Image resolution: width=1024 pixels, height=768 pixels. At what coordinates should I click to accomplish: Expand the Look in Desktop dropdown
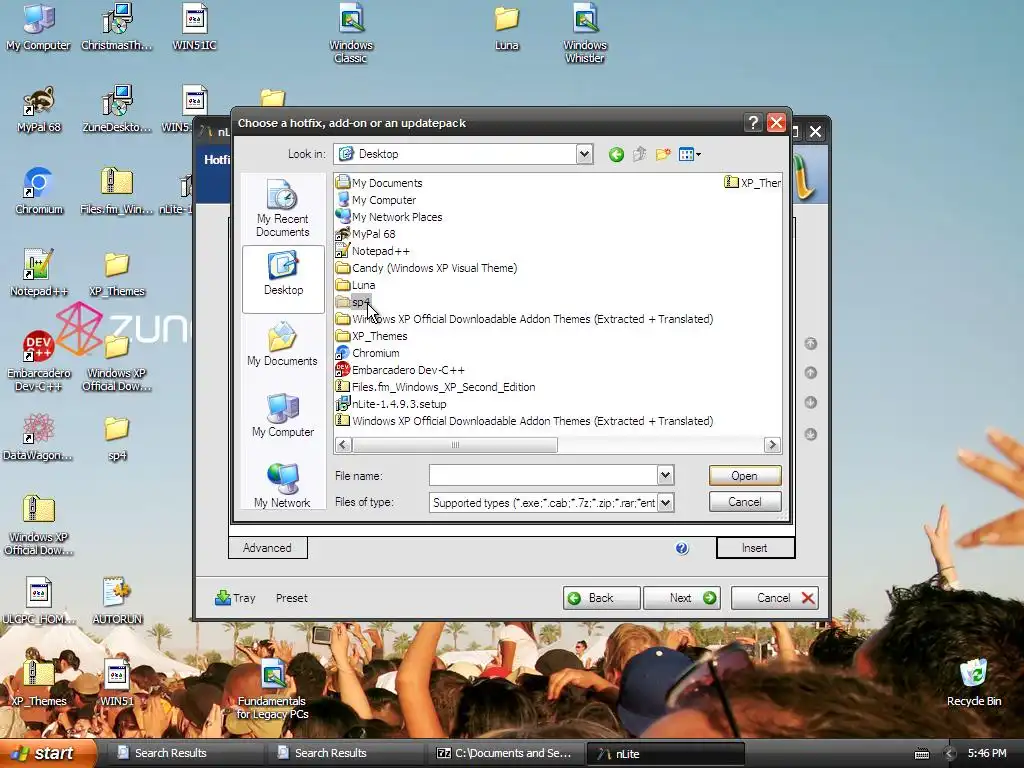coord(584,154)
